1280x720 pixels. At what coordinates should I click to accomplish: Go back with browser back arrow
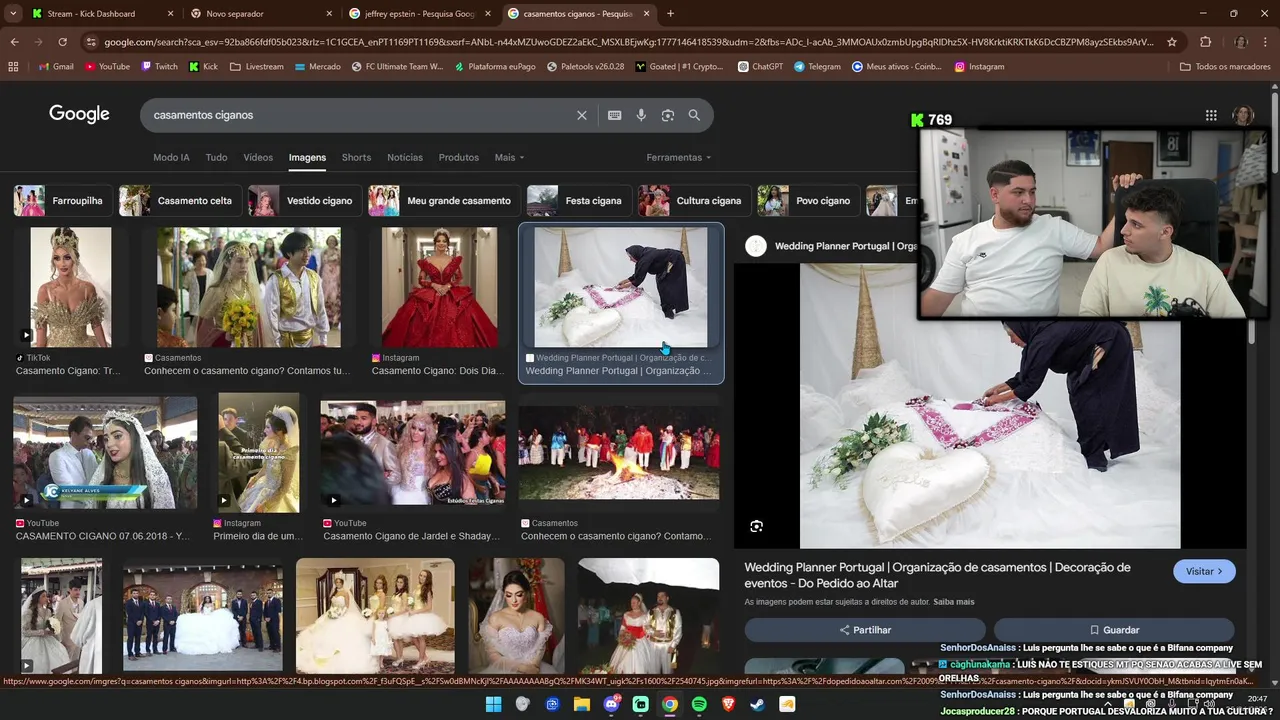click(14, 42)
